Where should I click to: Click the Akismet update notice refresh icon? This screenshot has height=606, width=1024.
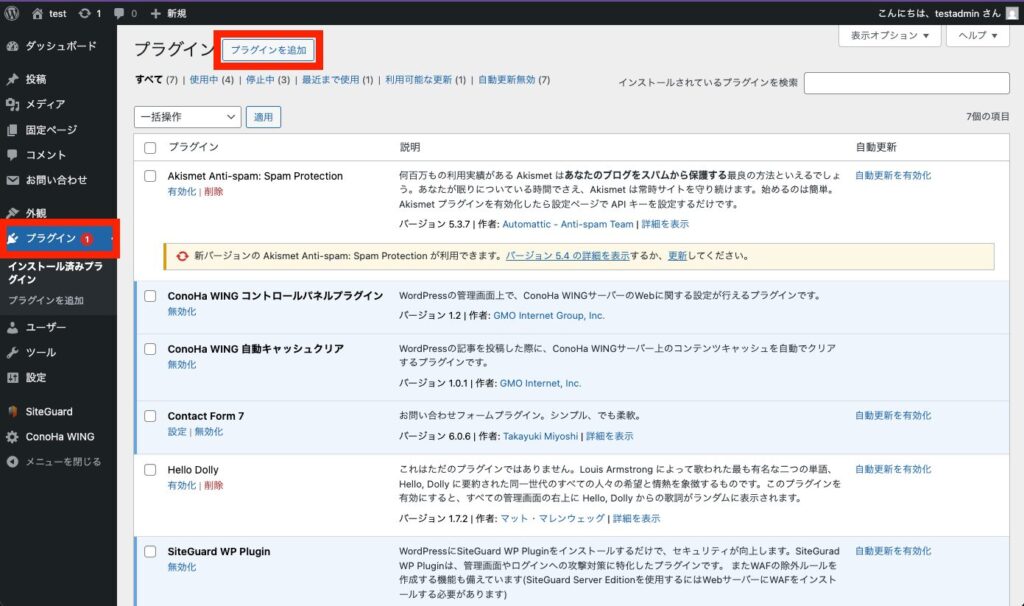point(182,256)
